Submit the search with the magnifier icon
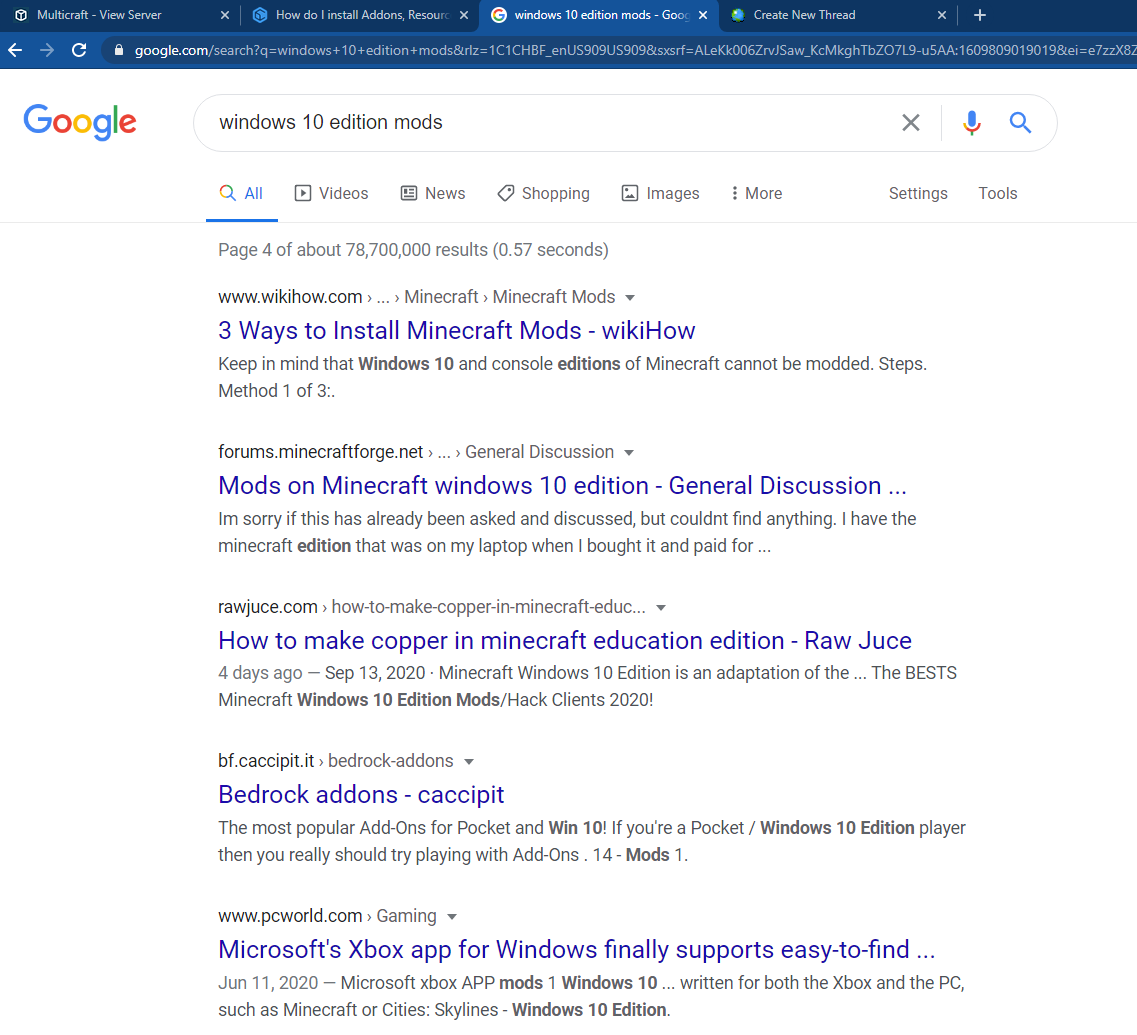1137x1035 pixels. click(1020, 123)
